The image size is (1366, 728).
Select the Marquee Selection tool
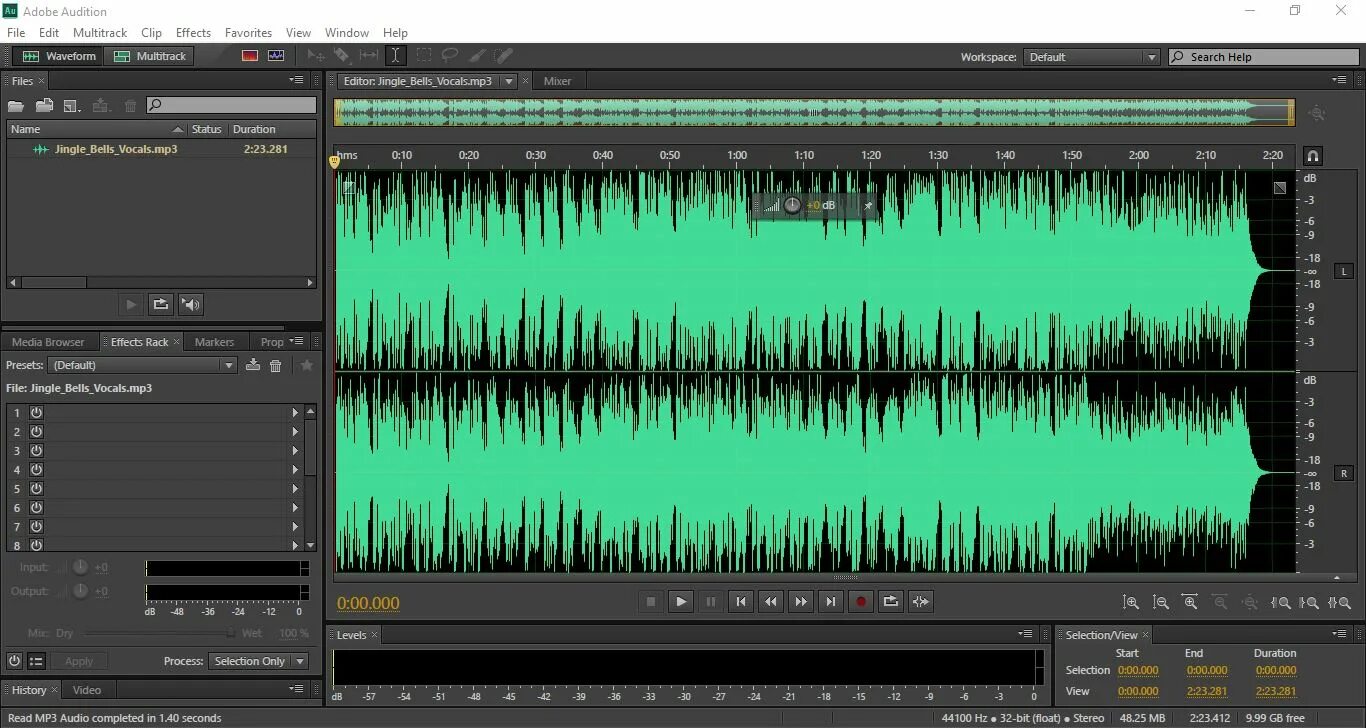(x=424, y=55)
